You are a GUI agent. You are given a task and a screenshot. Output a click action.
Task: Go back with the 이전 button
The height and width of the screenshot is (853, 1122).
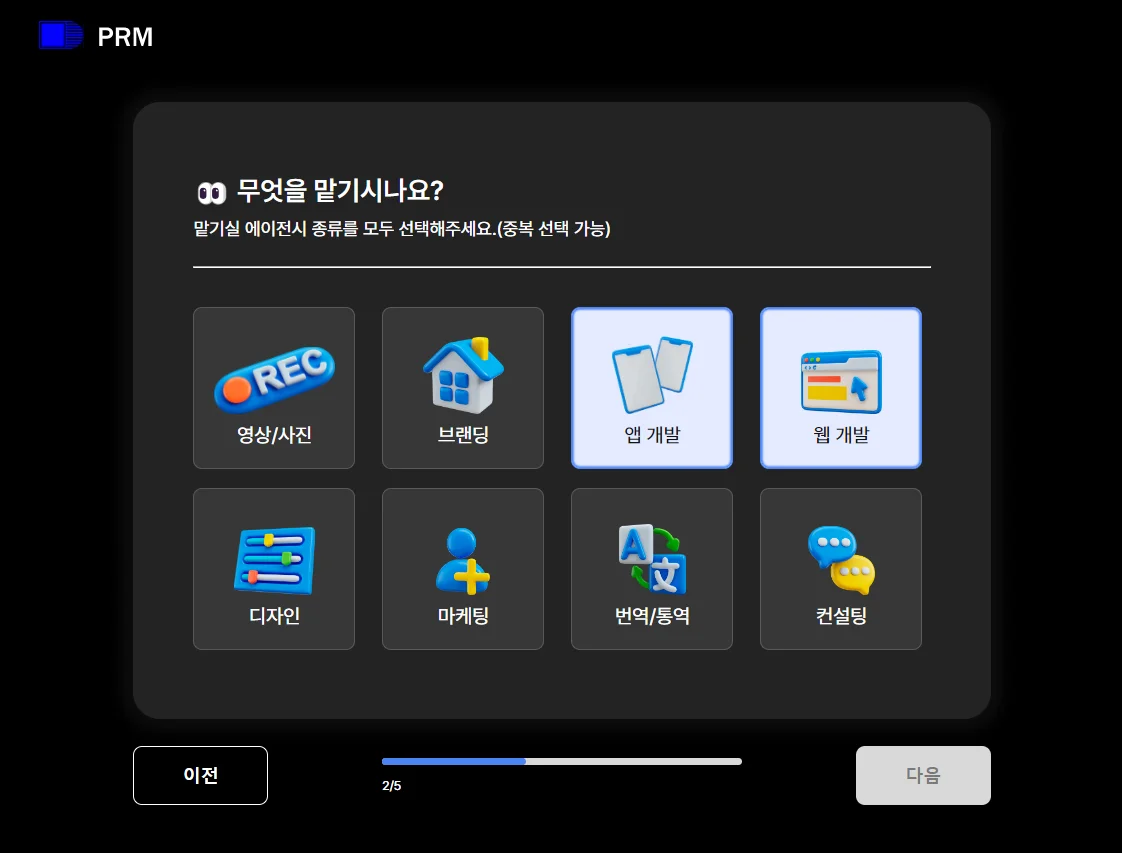200,775
